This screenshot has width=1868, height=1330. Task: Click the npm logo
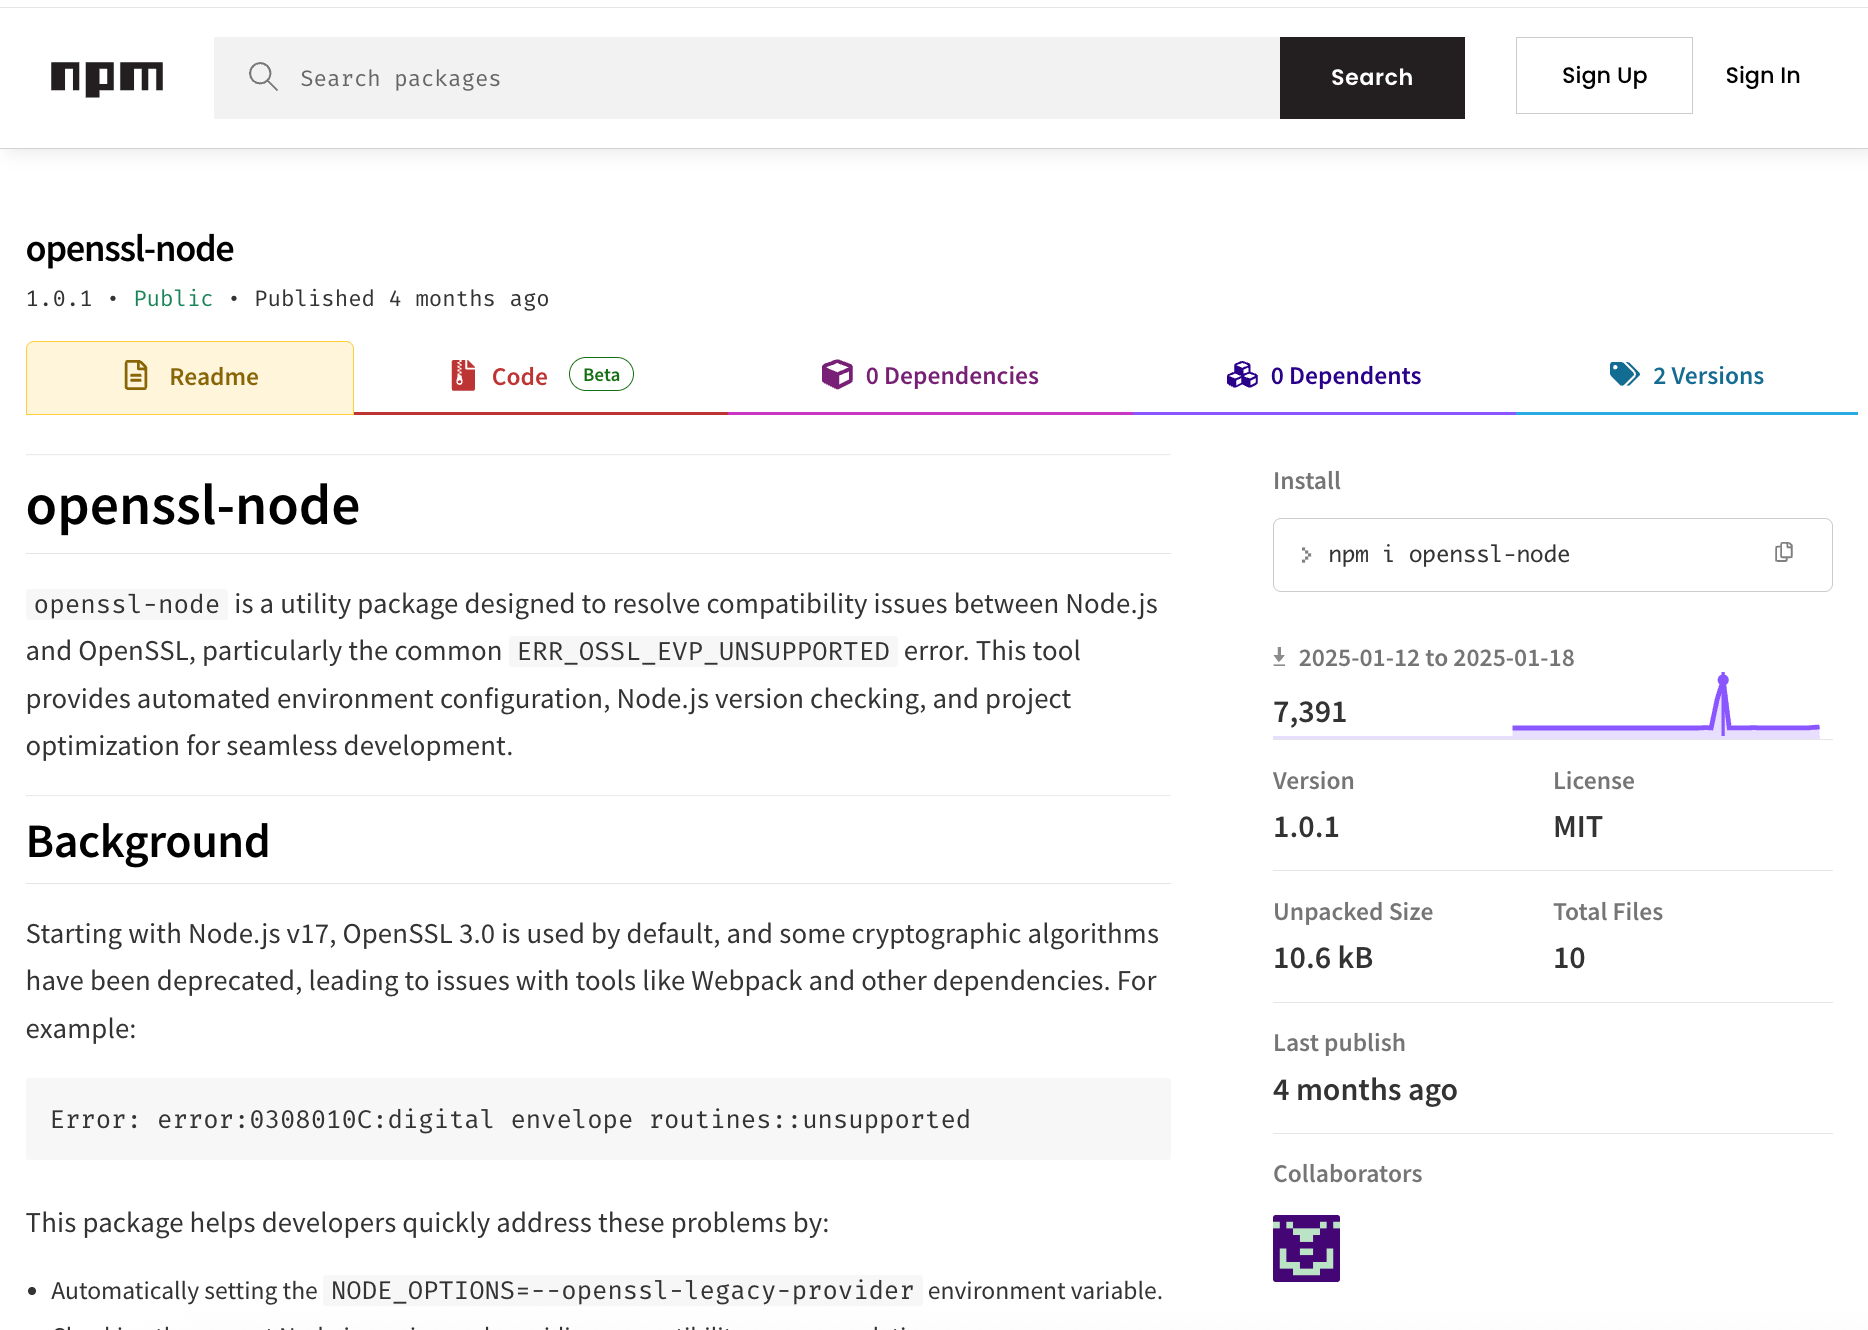(x=107, y=78)
